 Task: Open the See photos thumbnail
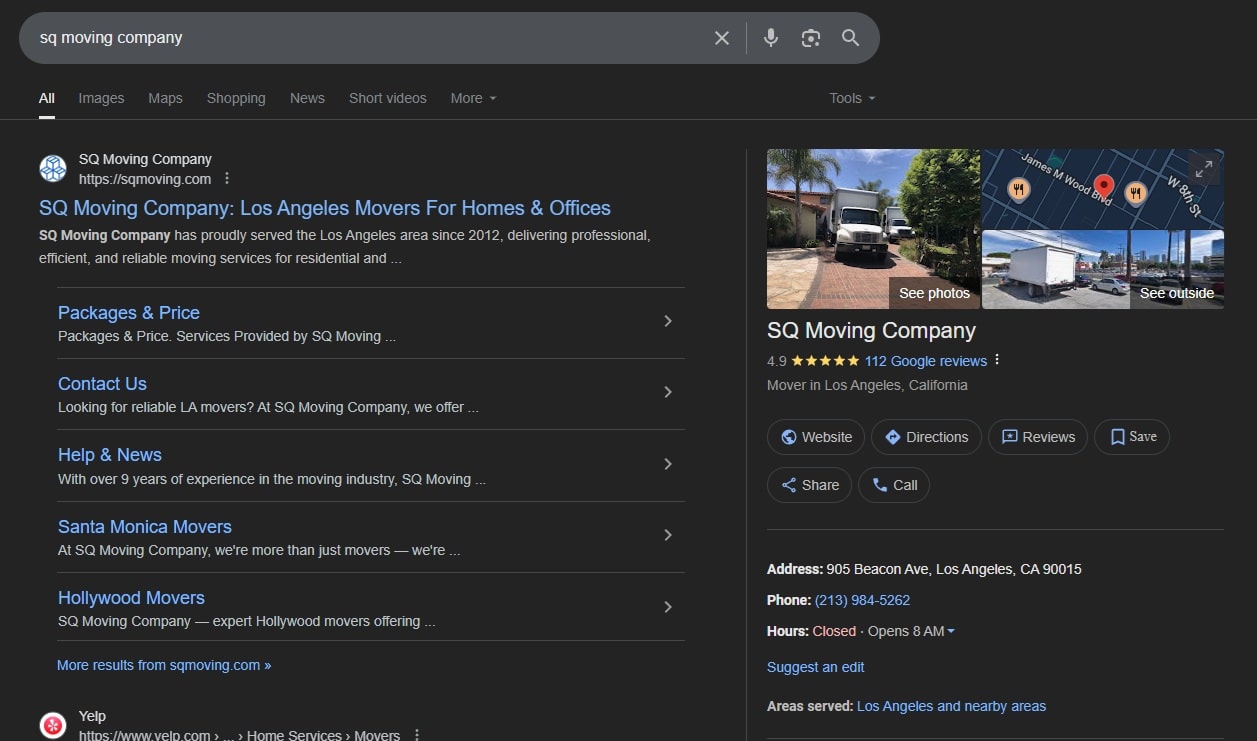pos(873,229)
